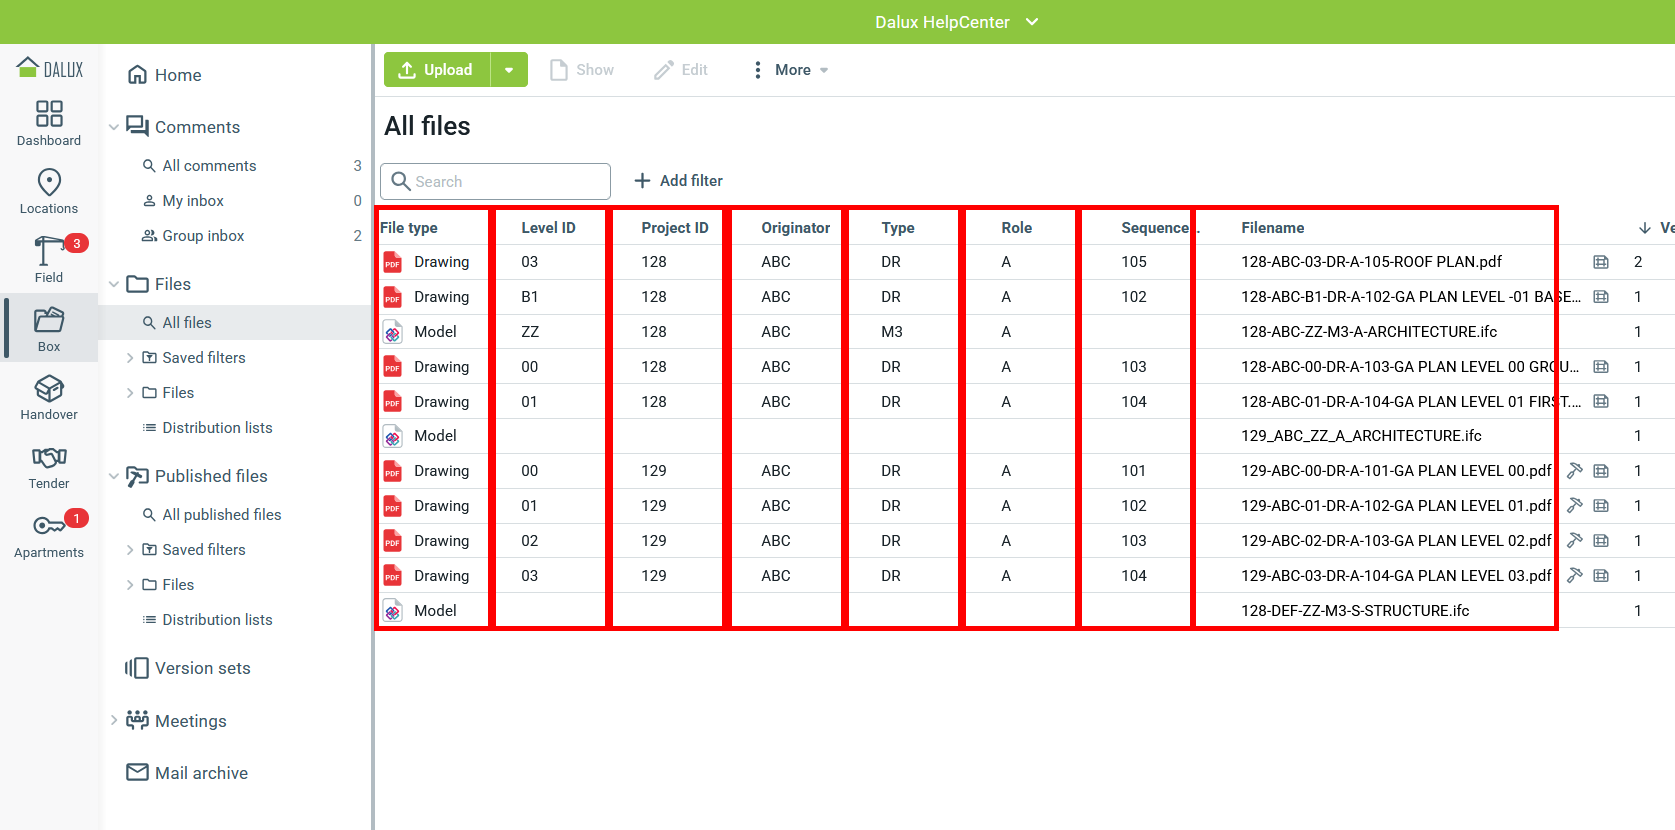Click the Upload button

(x=437, y=70)
